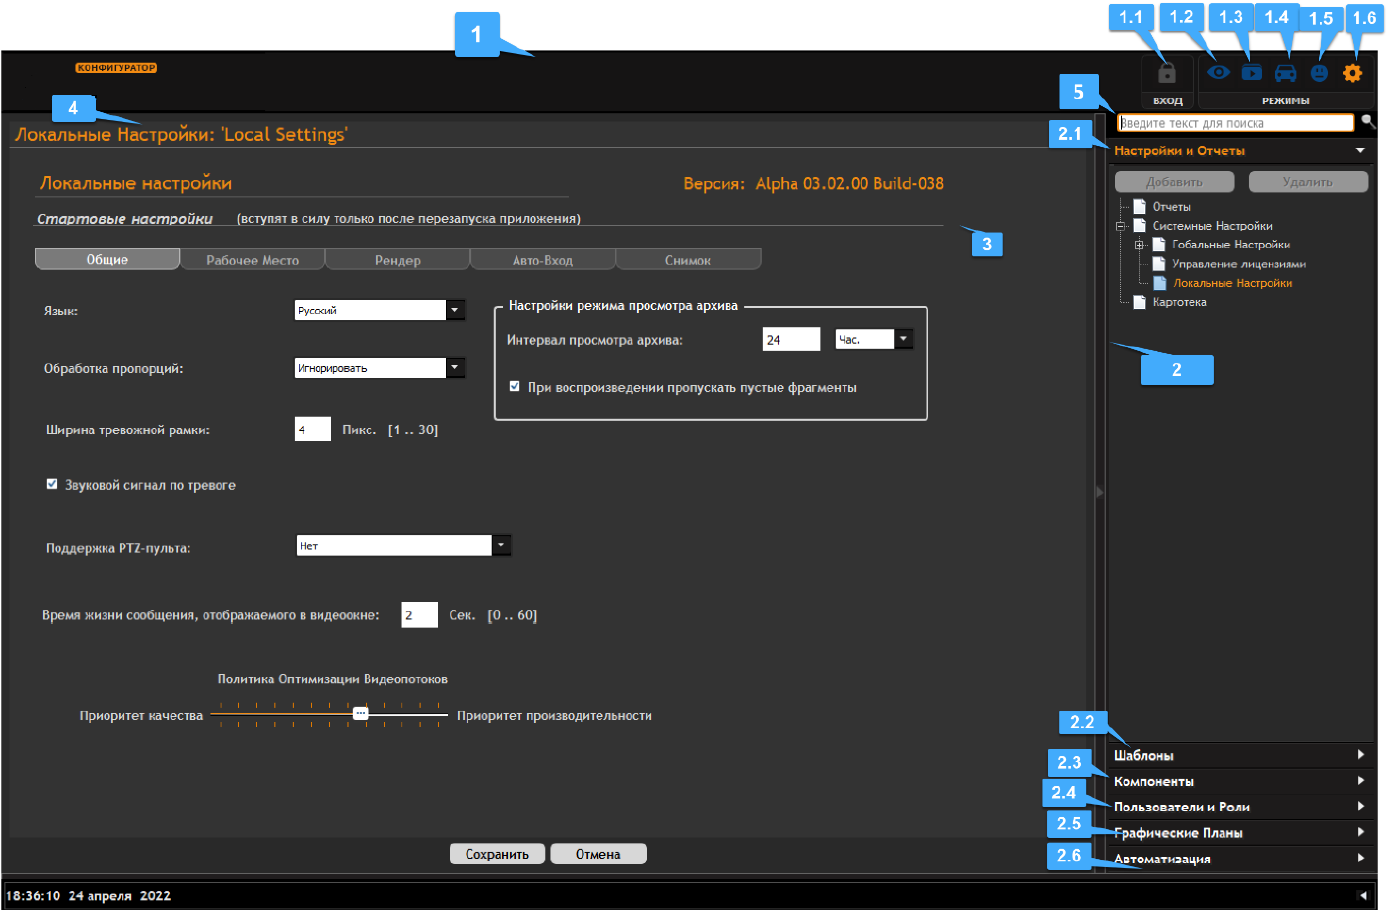Click the Отмена button
This screenshot has width=1387, height=912.
598,854
